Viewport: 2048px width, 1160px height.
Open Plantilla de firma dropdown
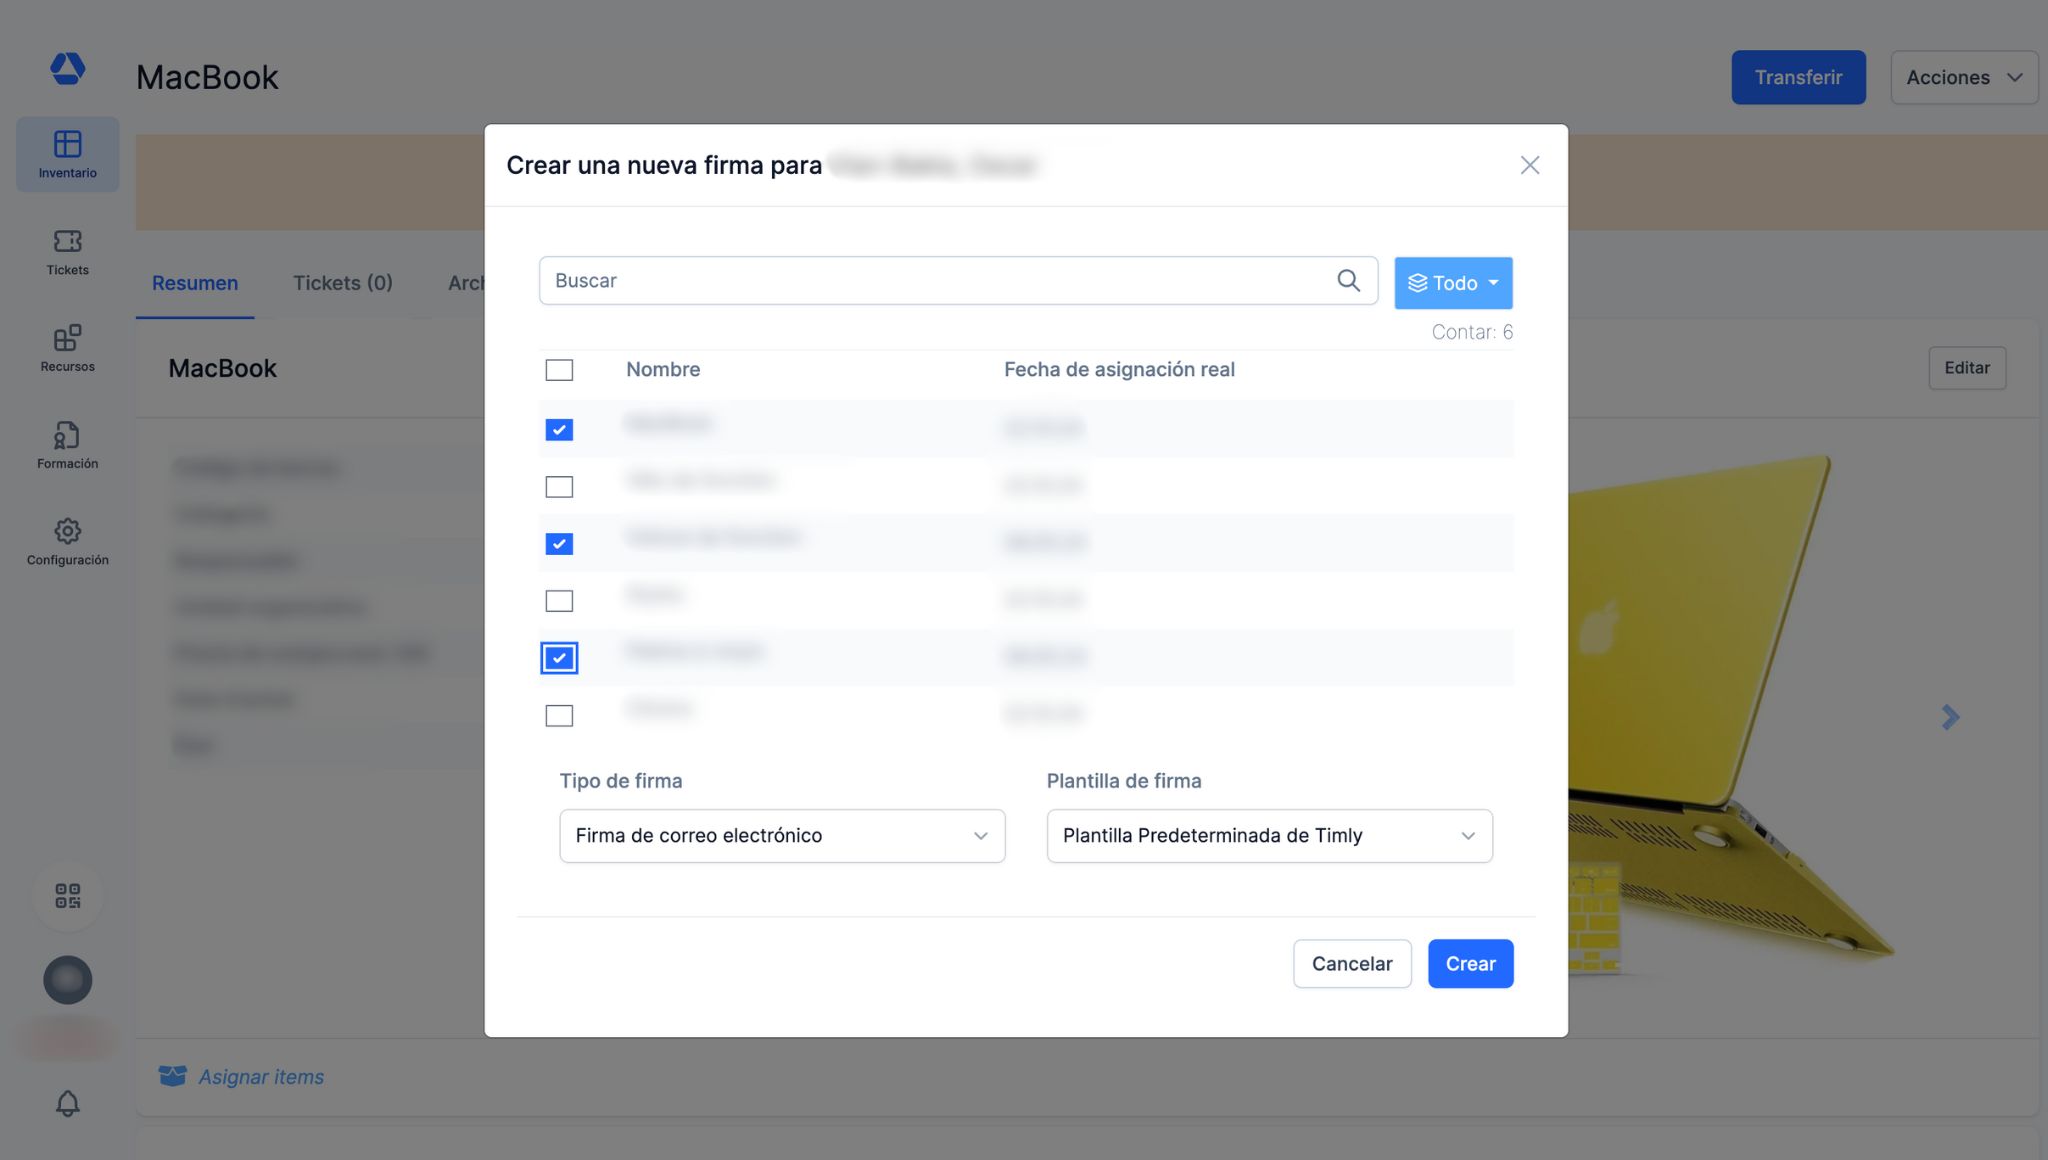(x=1269, y=836)
